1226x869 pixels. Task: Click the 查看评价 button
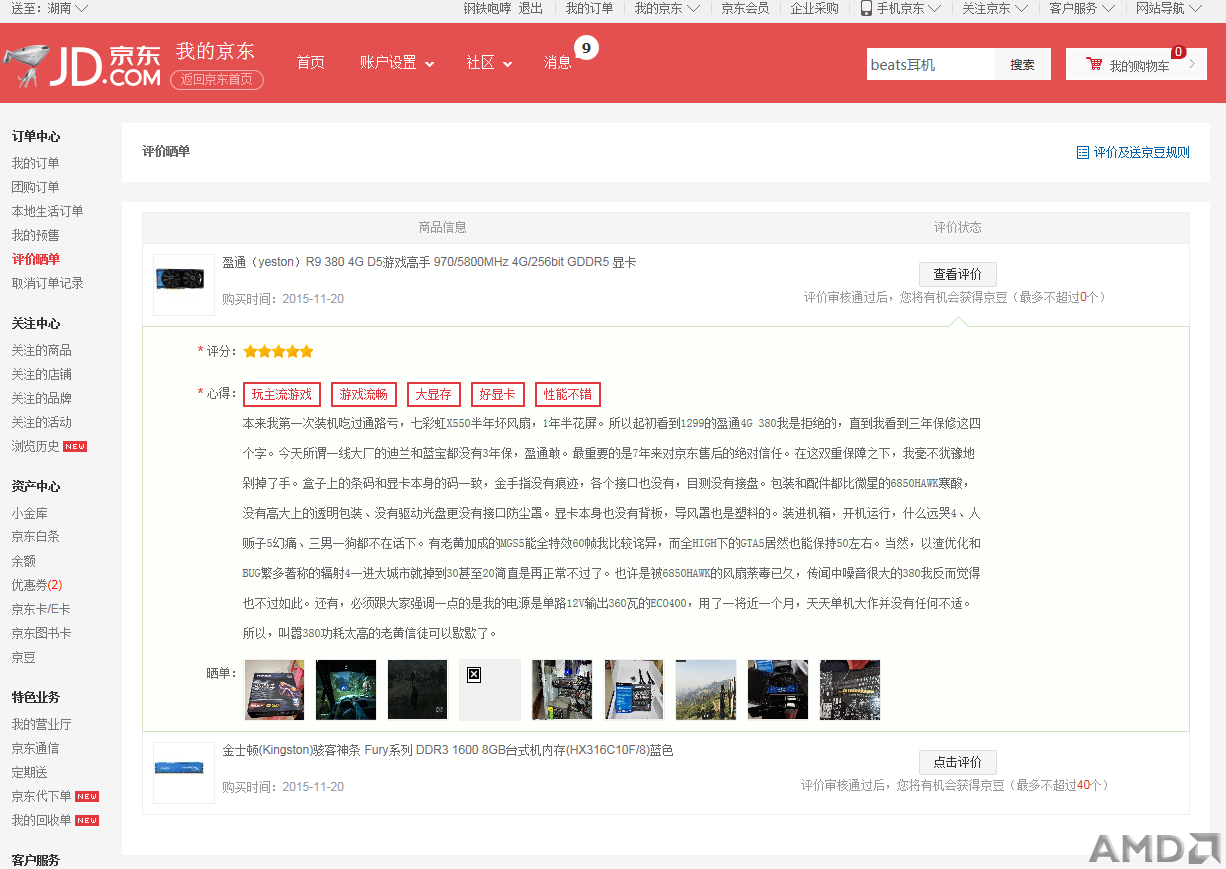[x=958, y=274]
